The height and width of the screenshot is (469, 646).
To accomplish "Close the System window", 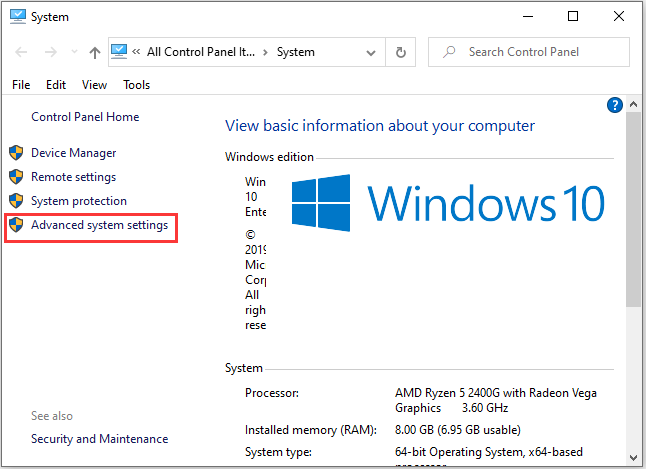I will (x=618, y=16).
